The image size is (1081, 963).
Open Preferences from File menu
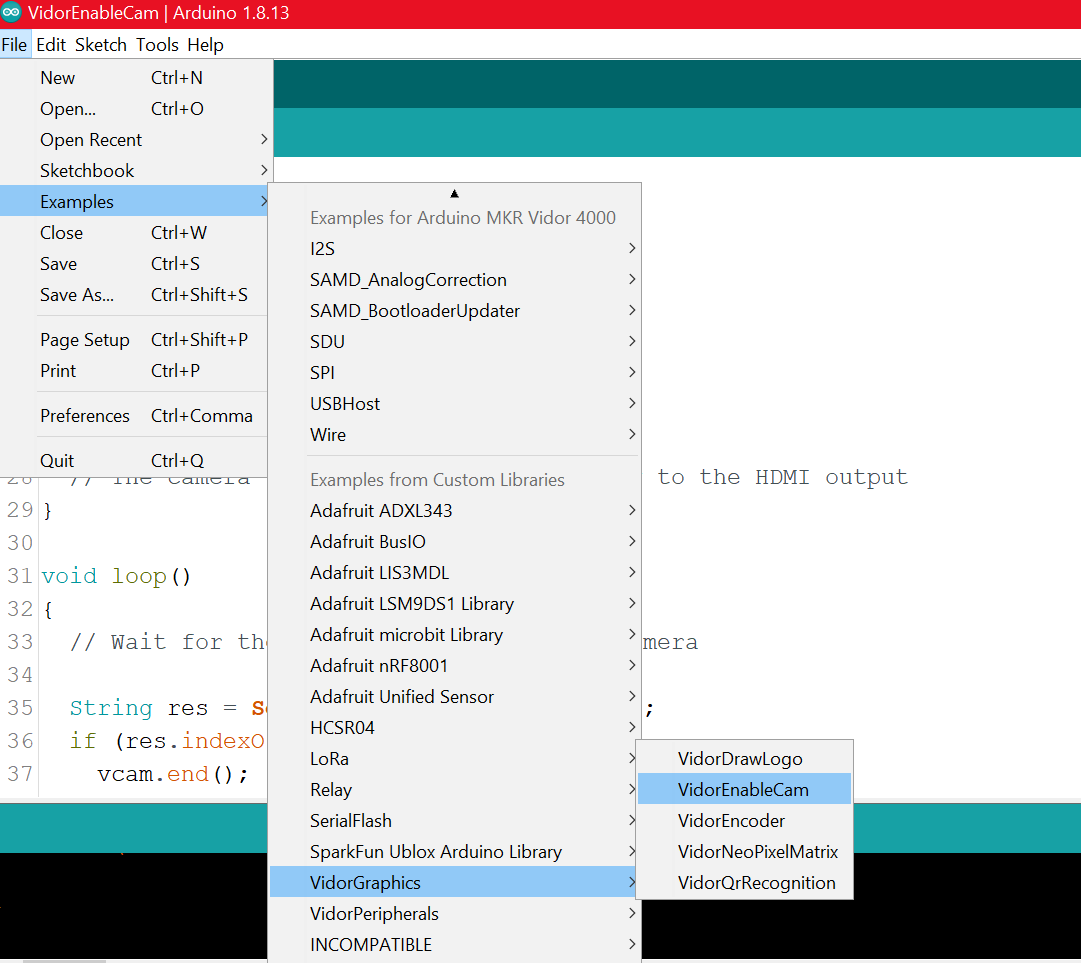tap(134, 416)
